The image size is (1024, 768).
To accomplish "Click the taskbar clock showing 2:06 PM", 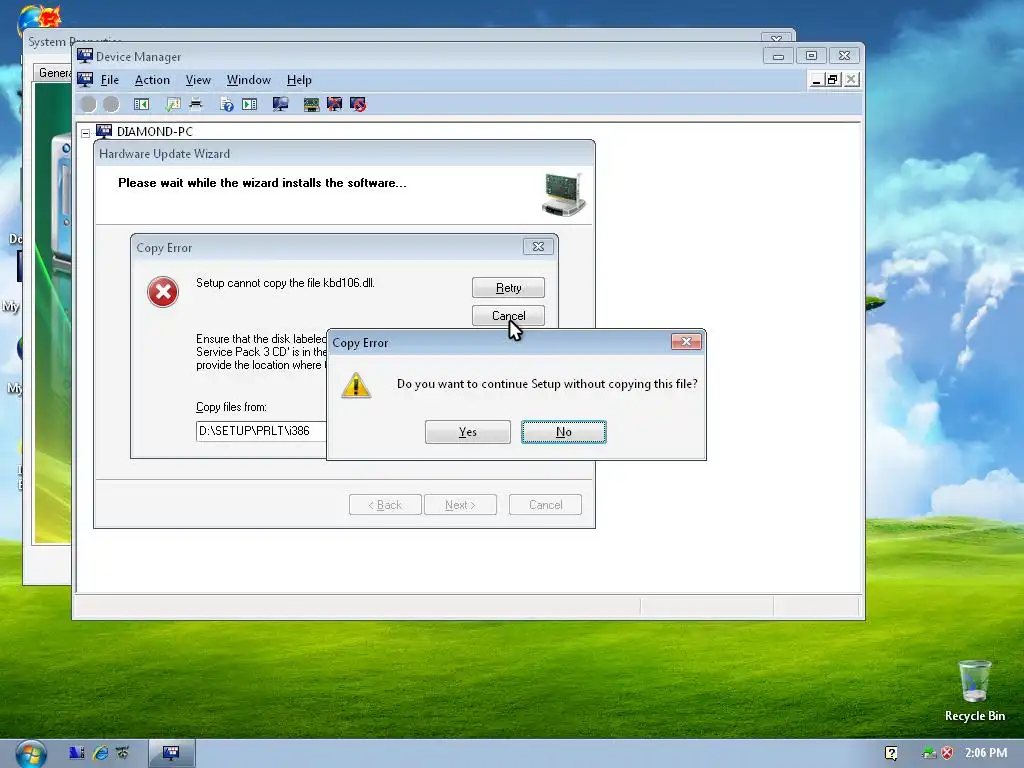I will (x=986, y=753).
